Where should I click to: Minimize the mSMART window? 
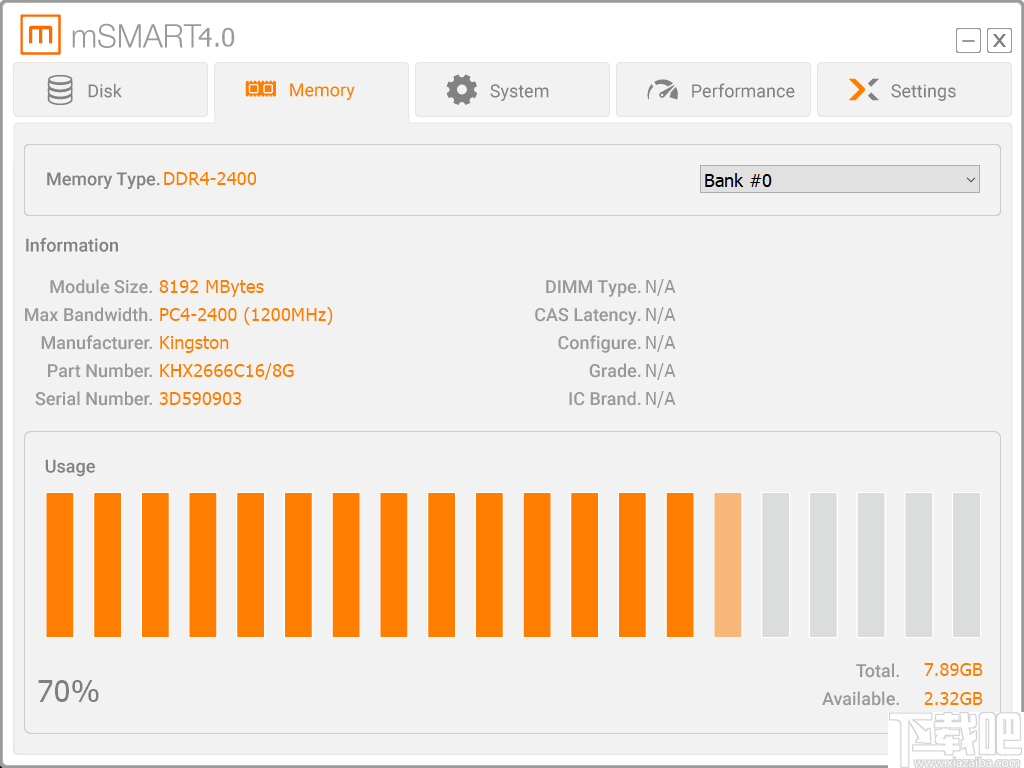968,40
